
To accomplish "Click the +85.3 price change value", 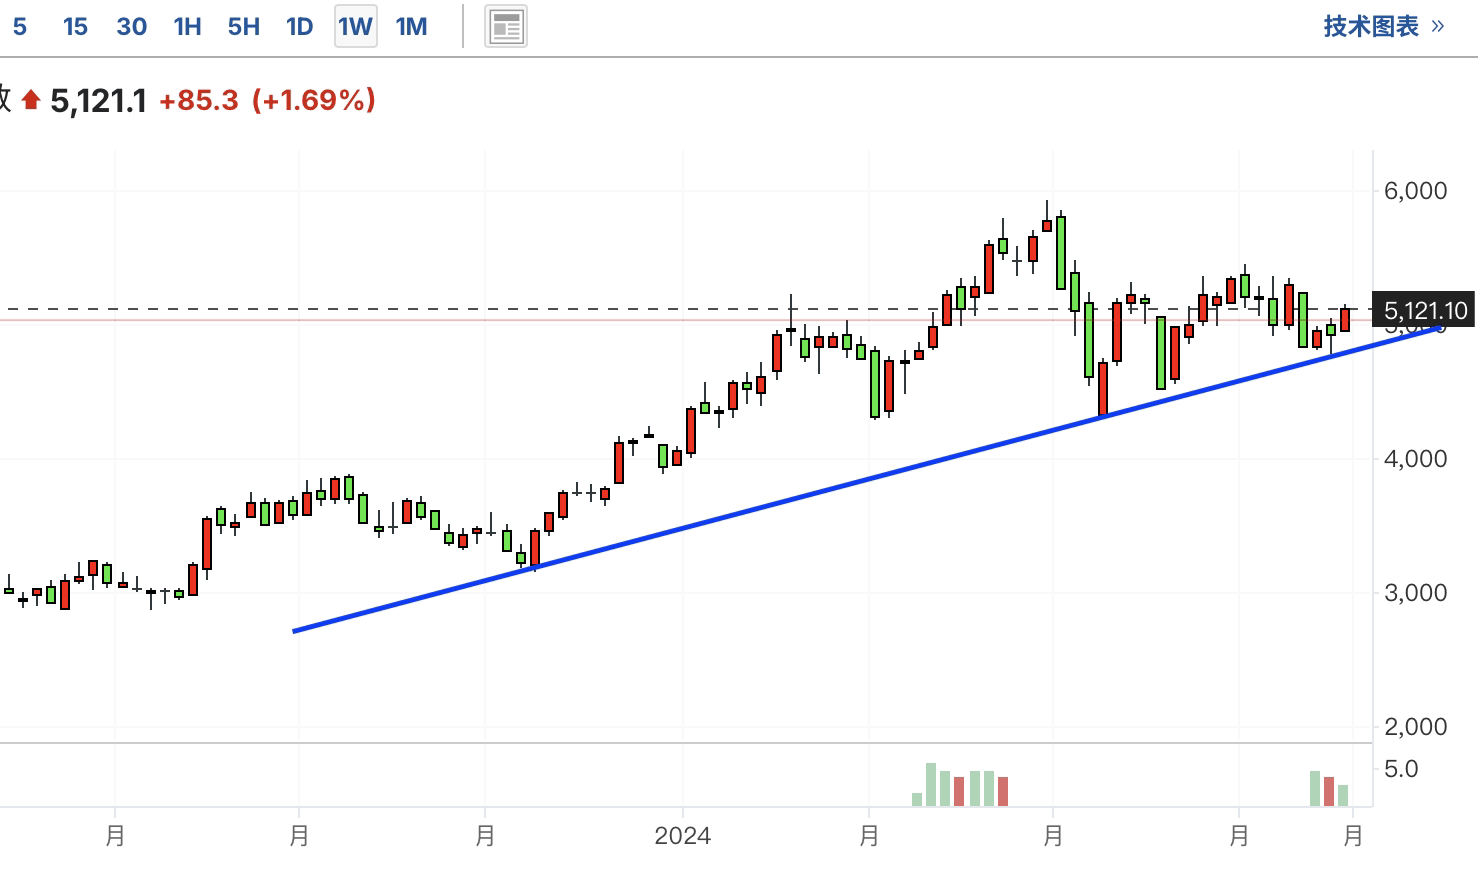I will pos(198,100).
